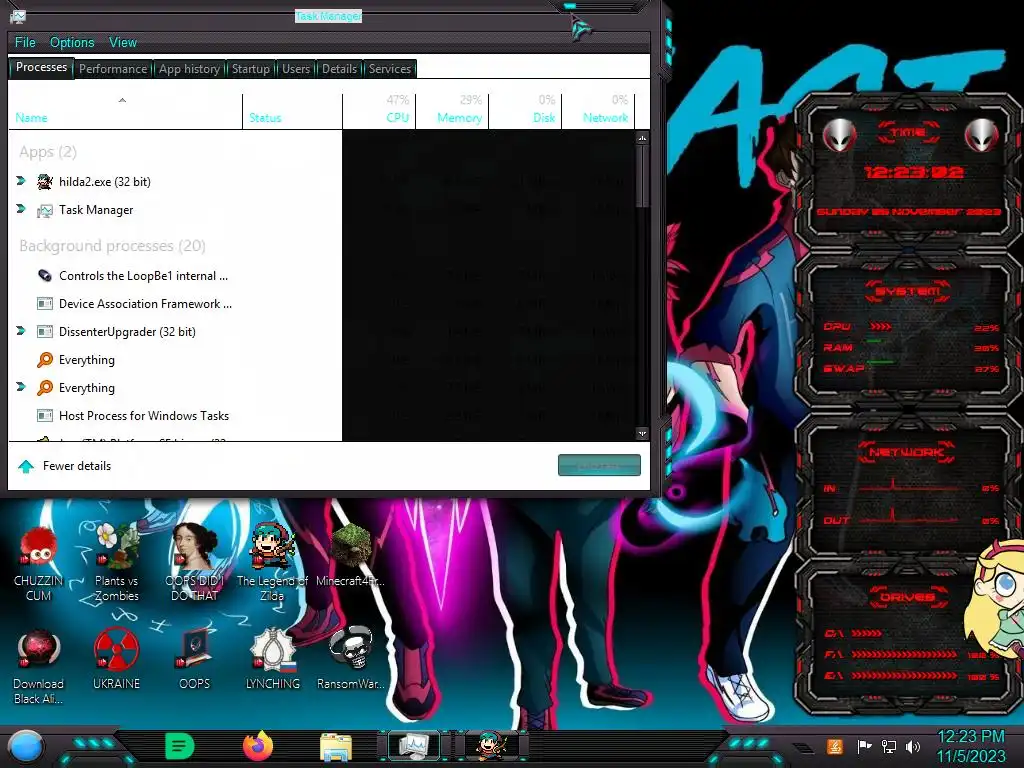Click Task Manager title bar icon
1024x768 pixels.
pyautogui.click(x=18, y=16)
